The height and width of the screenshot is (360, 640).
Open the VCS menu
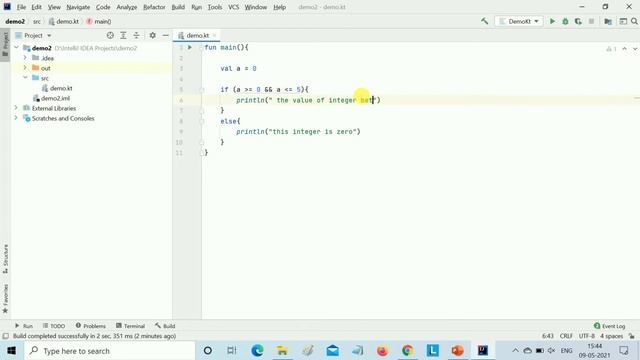[x=233, y=7]
